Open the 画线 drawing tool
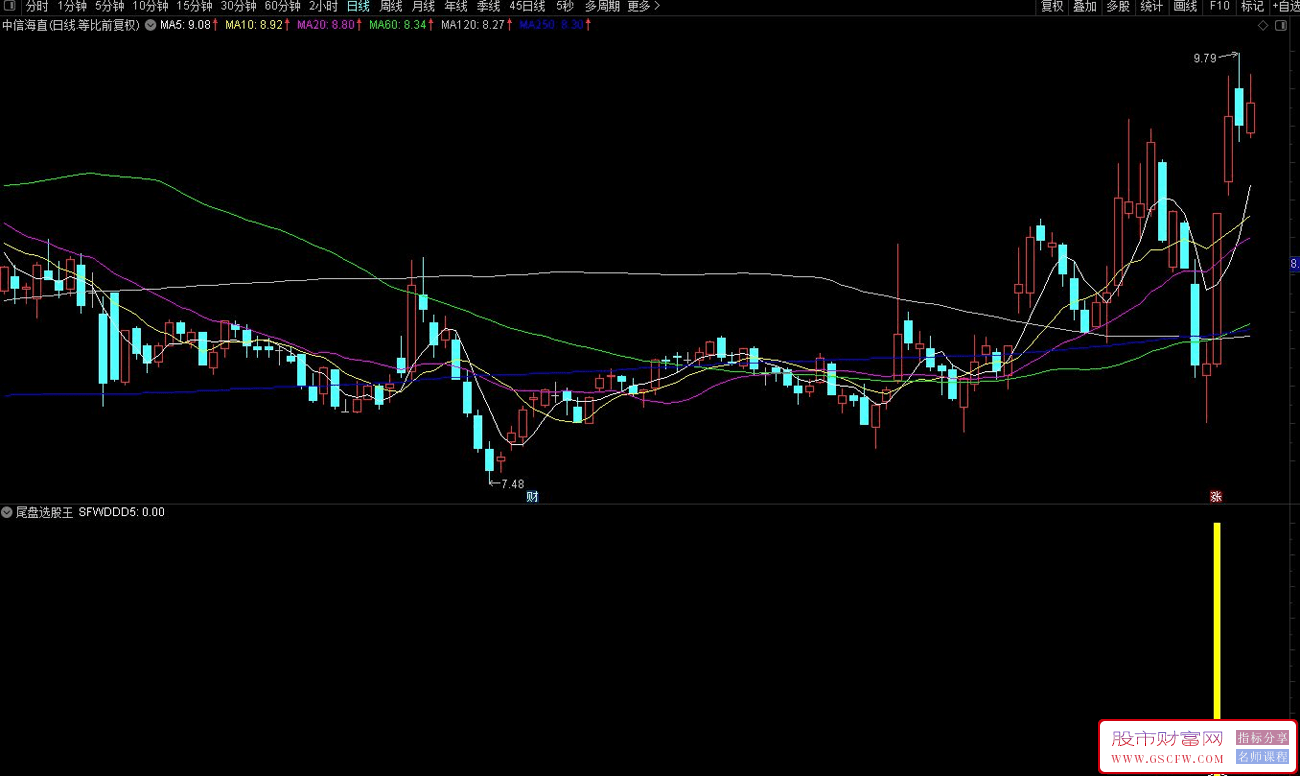 point(1185,6)
